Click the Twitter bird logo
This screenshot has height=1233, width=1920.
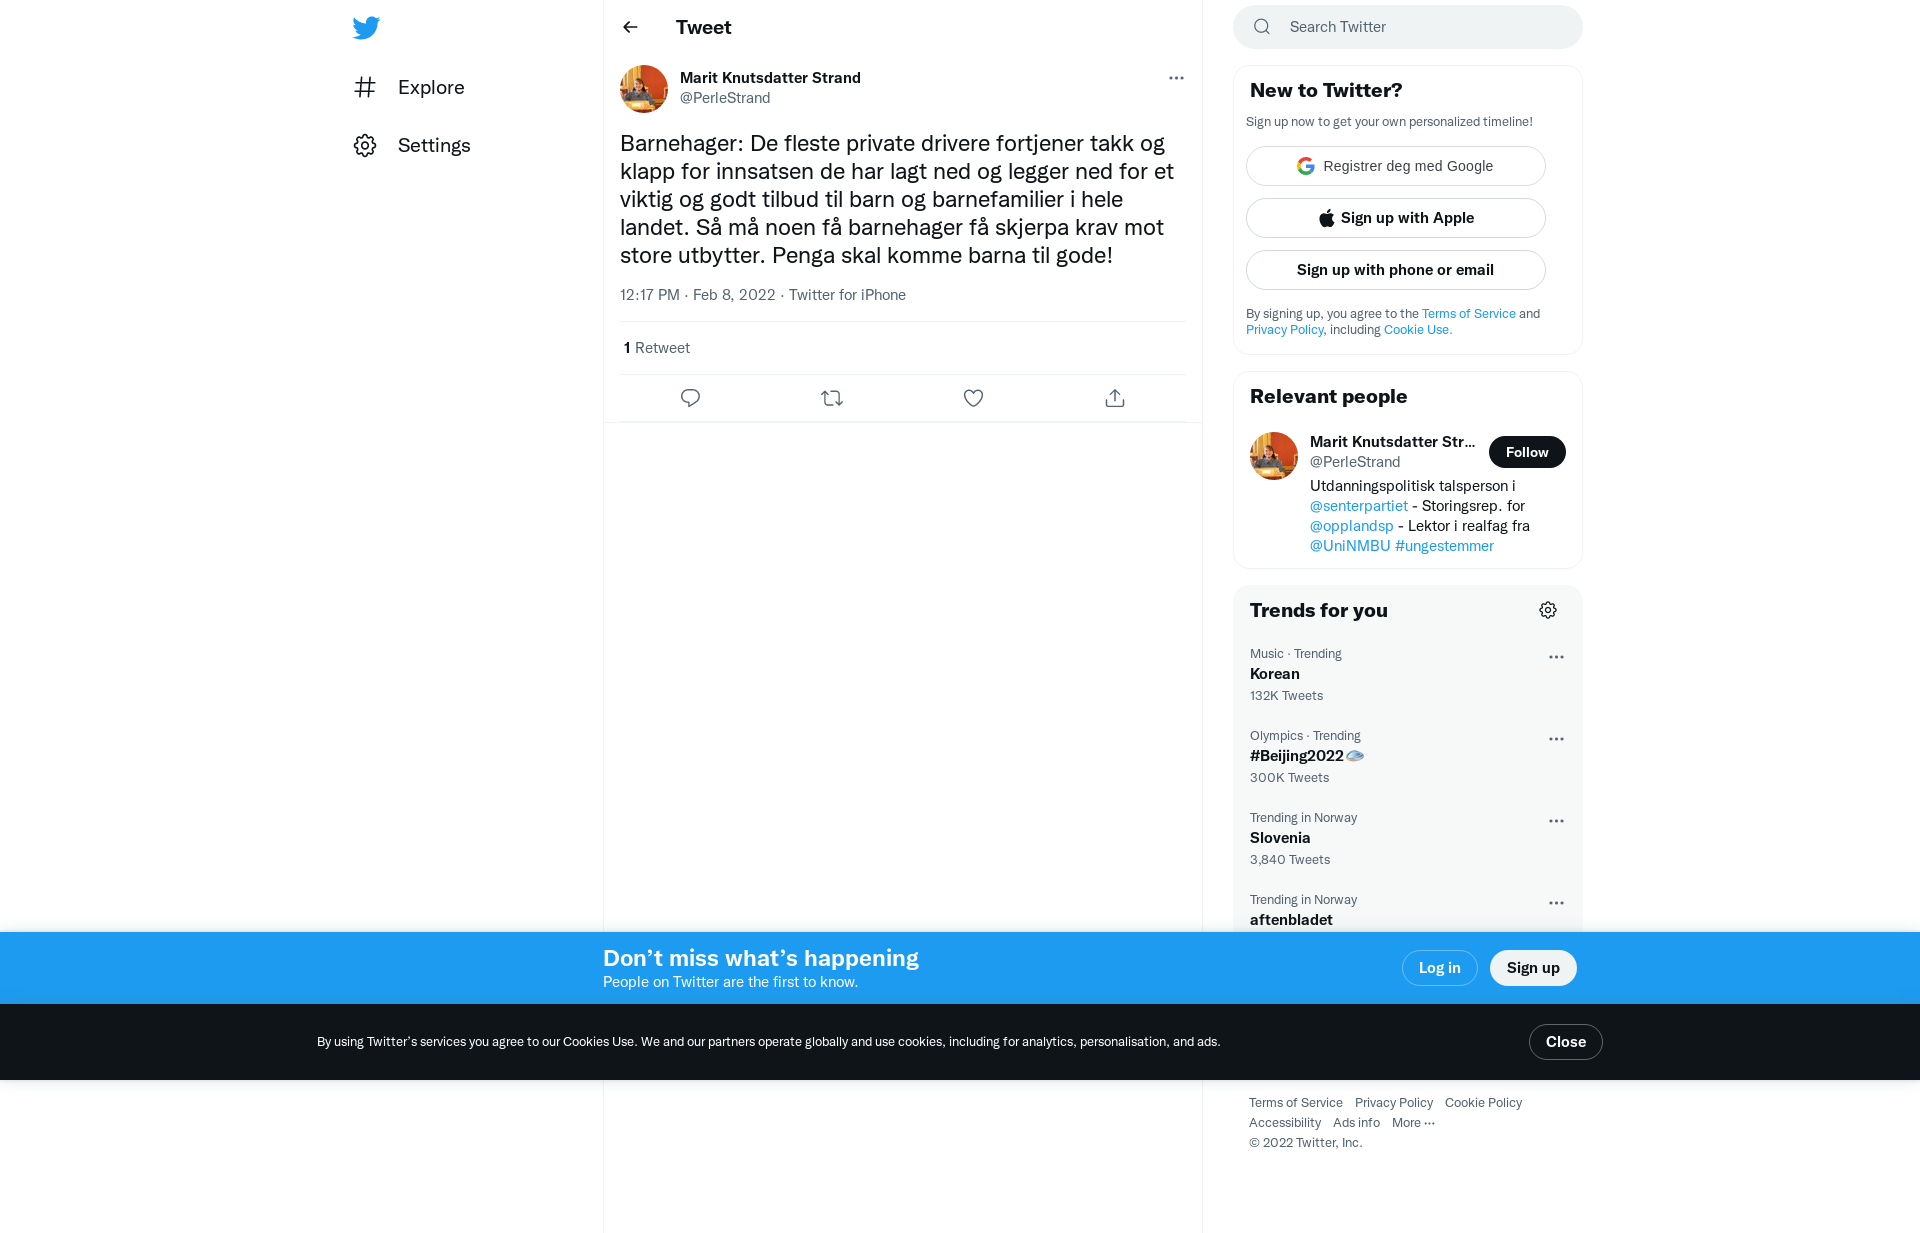[366, 28]
